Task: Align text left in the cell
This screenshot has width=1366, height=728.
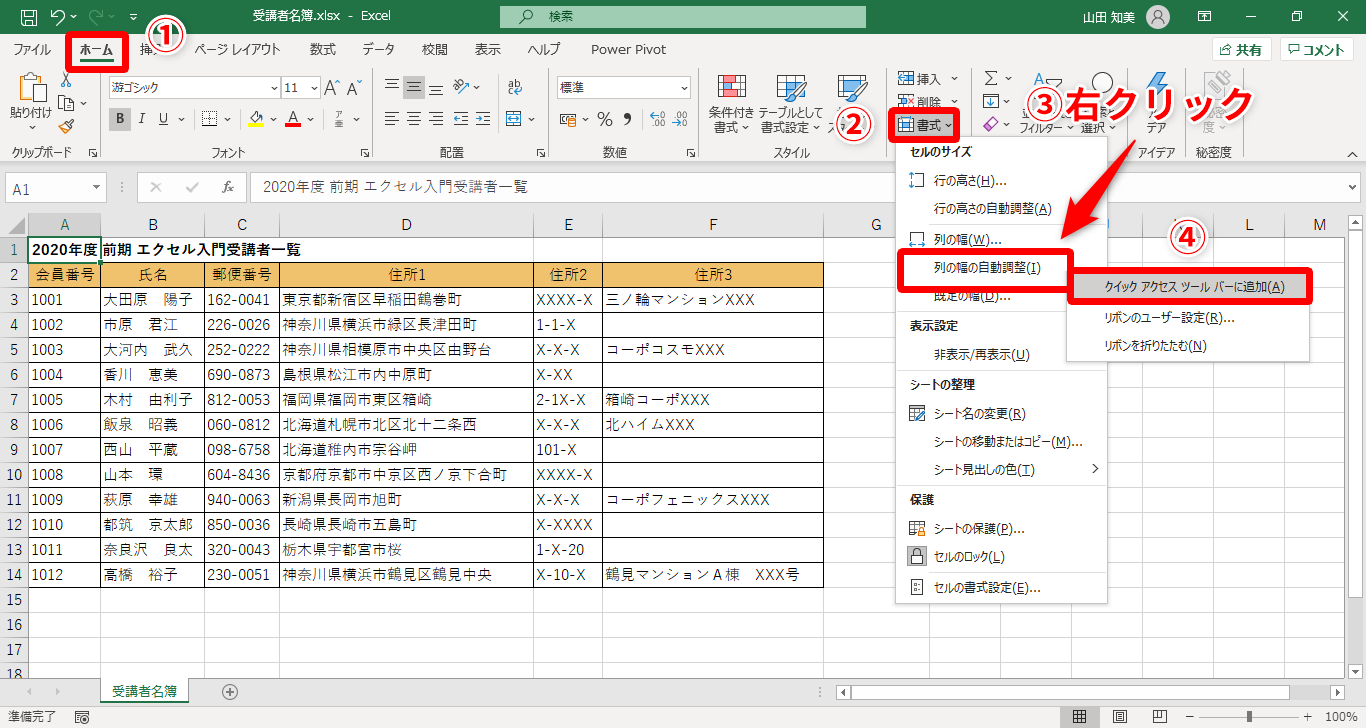Action: 391,119
